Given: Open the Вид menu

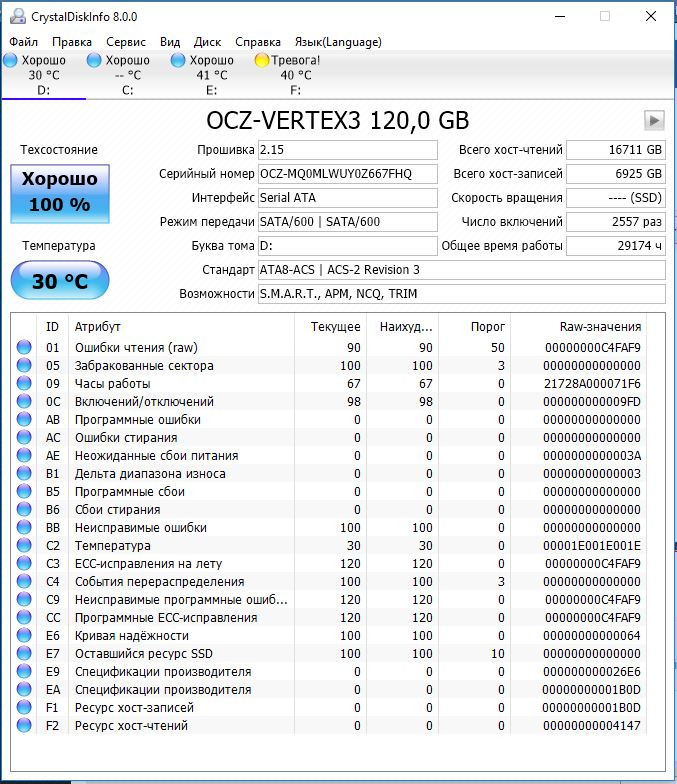Looking at the screenshot, I should pyautogui.click(x=170, y=42).
